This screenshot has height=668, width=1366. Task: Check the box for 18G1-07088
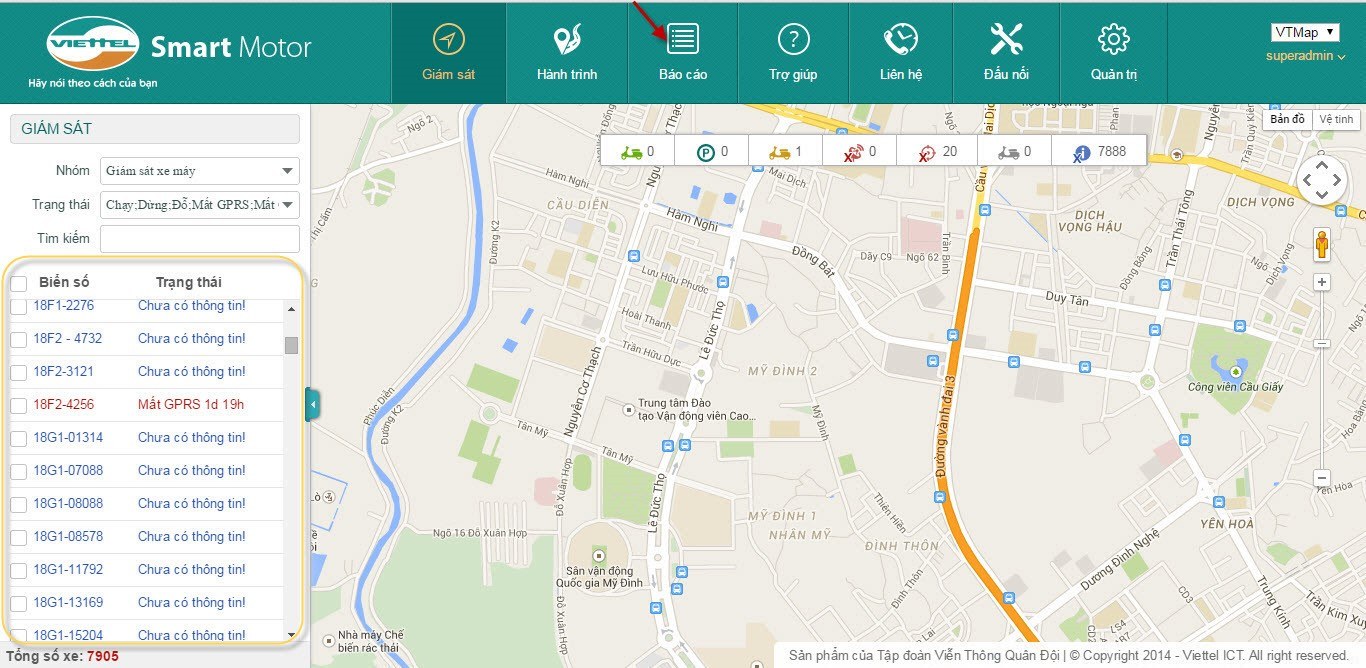point(18,471)
